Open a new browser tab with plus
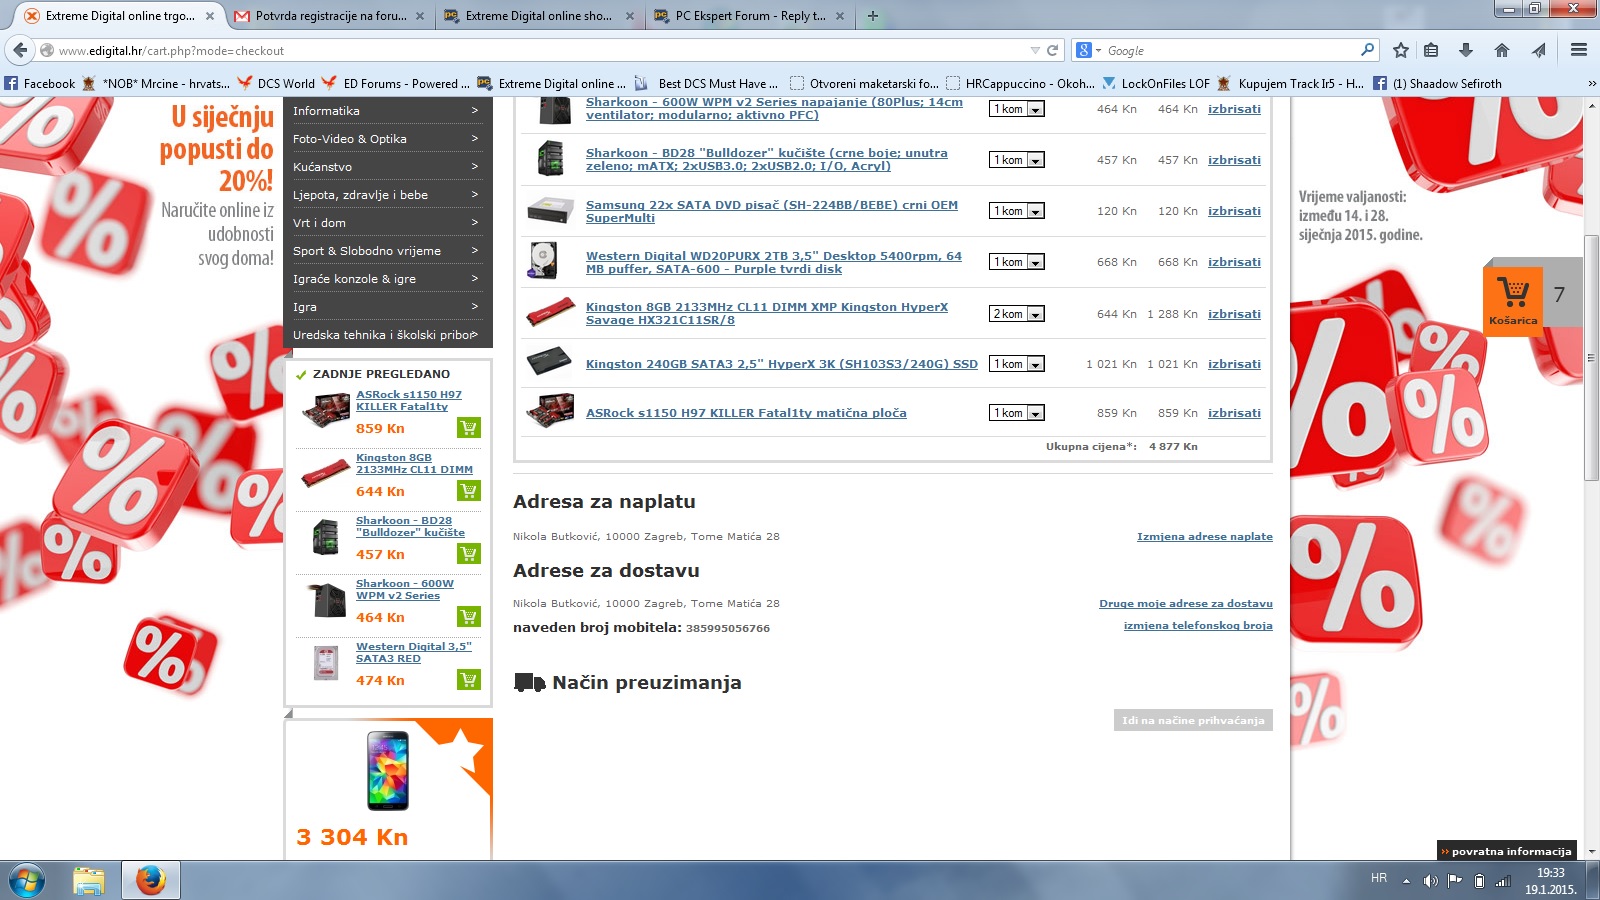Image resolution: width=1600 pixels, height=900 pixels. pyautogui.click(x=873, y=16)
